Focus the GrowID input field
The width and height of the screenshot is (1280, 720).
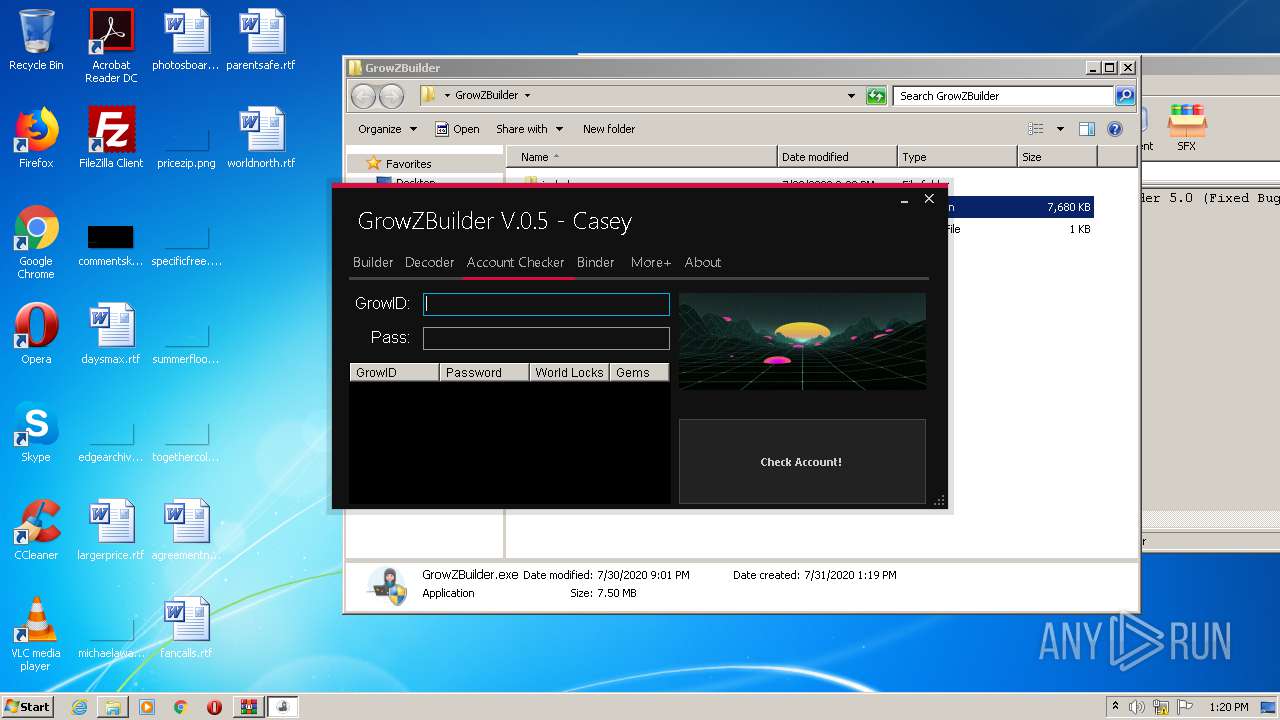point(546,304)
